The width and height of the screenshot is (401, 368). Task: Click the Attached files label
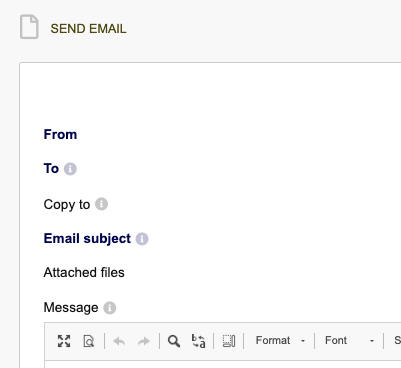tap(84, 273)
